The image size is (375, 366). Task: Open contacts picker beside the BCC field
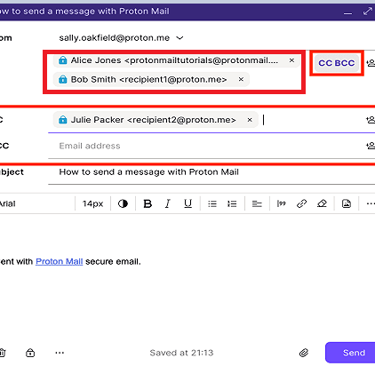(371, 145)
